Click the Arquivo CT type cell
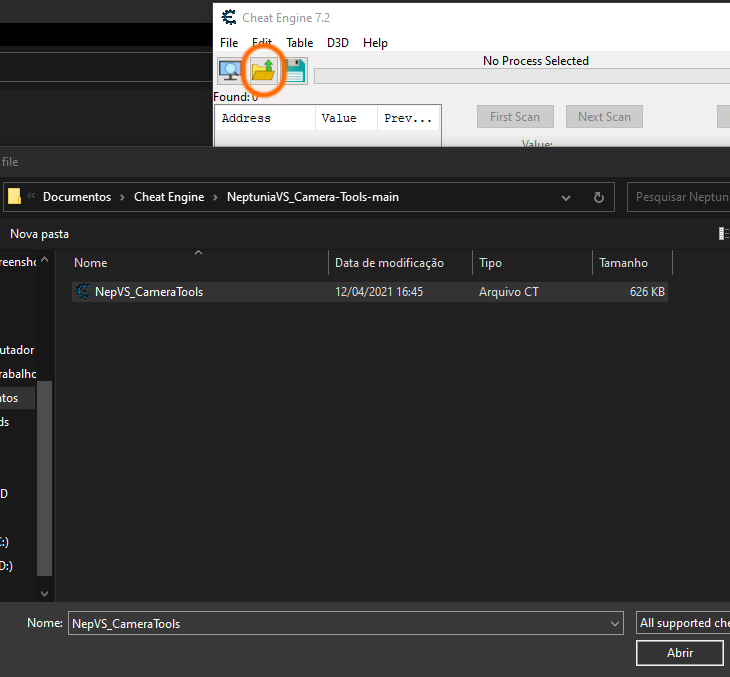730x677 pixels. tap(508, 292)
